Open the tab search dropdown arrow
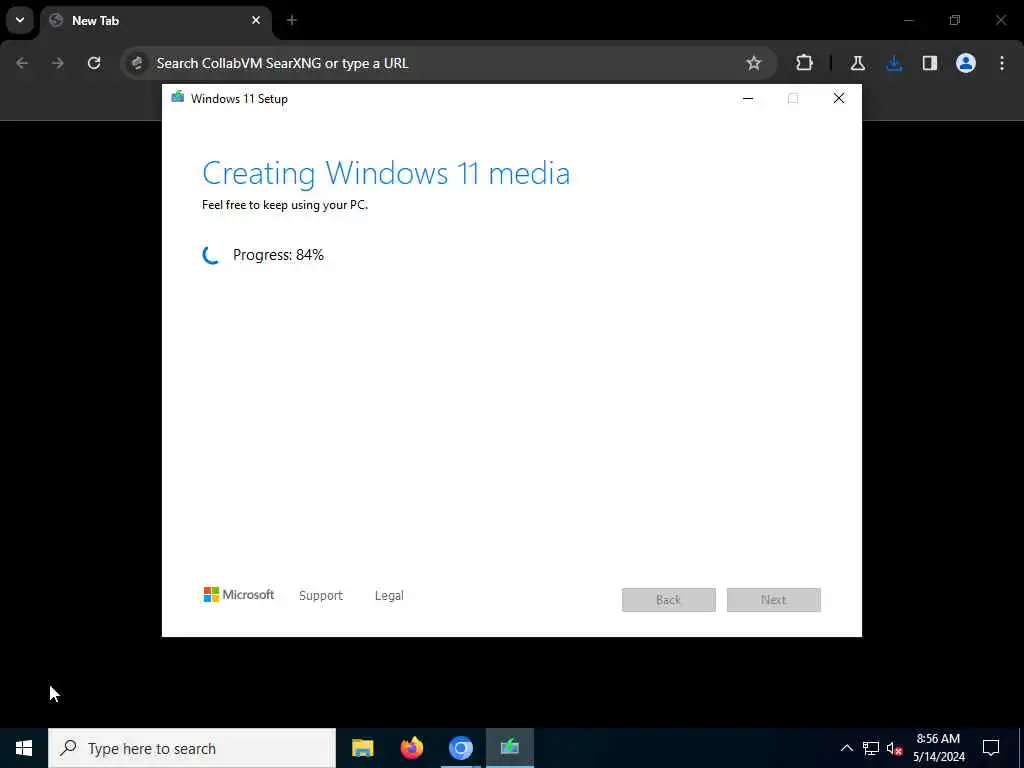 click(20, 20)
